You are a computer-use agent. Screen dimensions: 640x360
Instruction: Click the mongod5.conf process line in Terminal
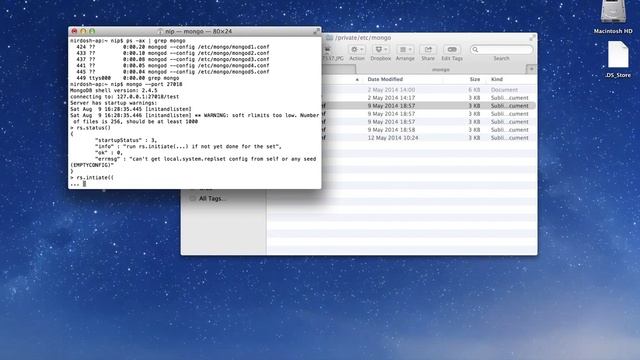(x=173, y=72)
